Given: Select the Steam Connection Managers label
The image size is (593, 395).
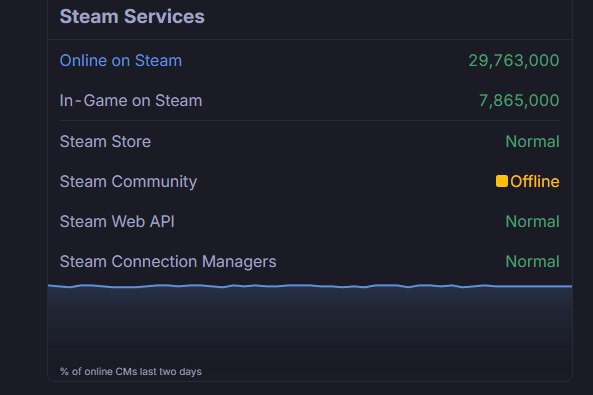Looking at the screenshot, I should tap(168, 262).
